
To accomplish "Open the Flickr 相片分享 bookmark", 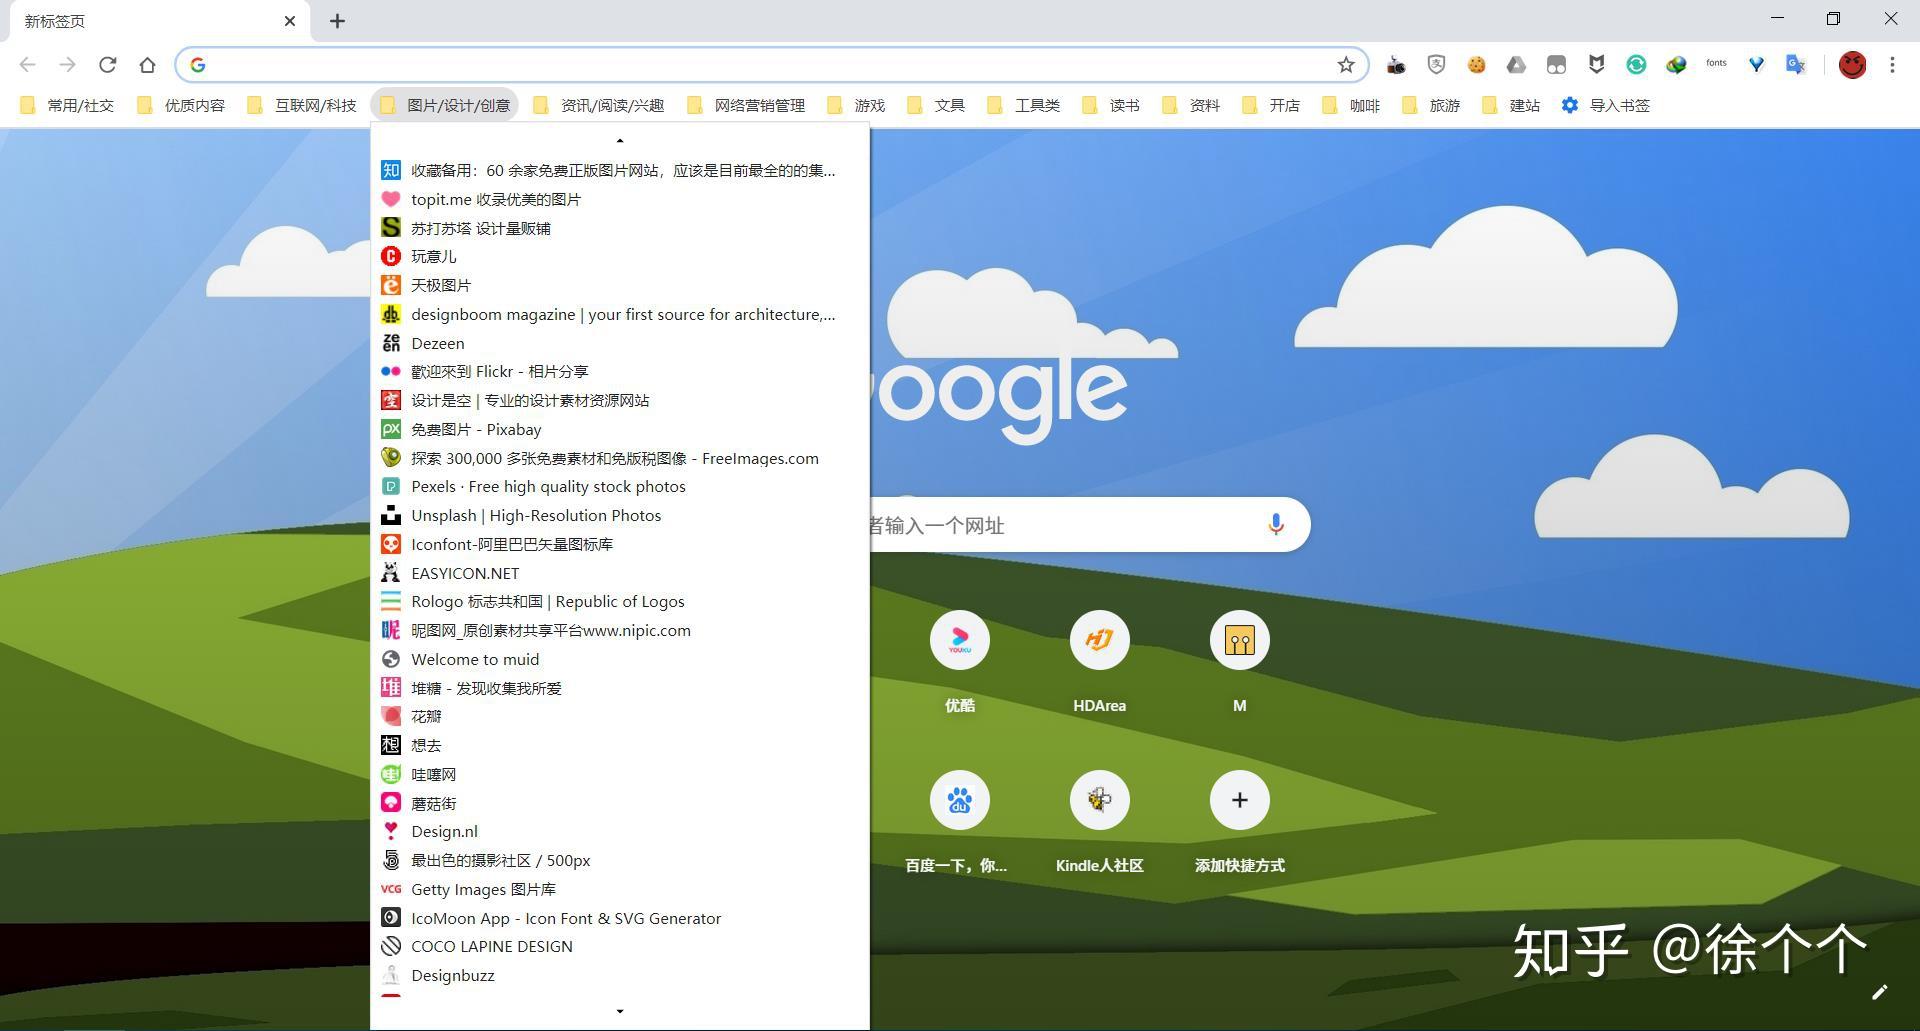I will pos(620,371).
